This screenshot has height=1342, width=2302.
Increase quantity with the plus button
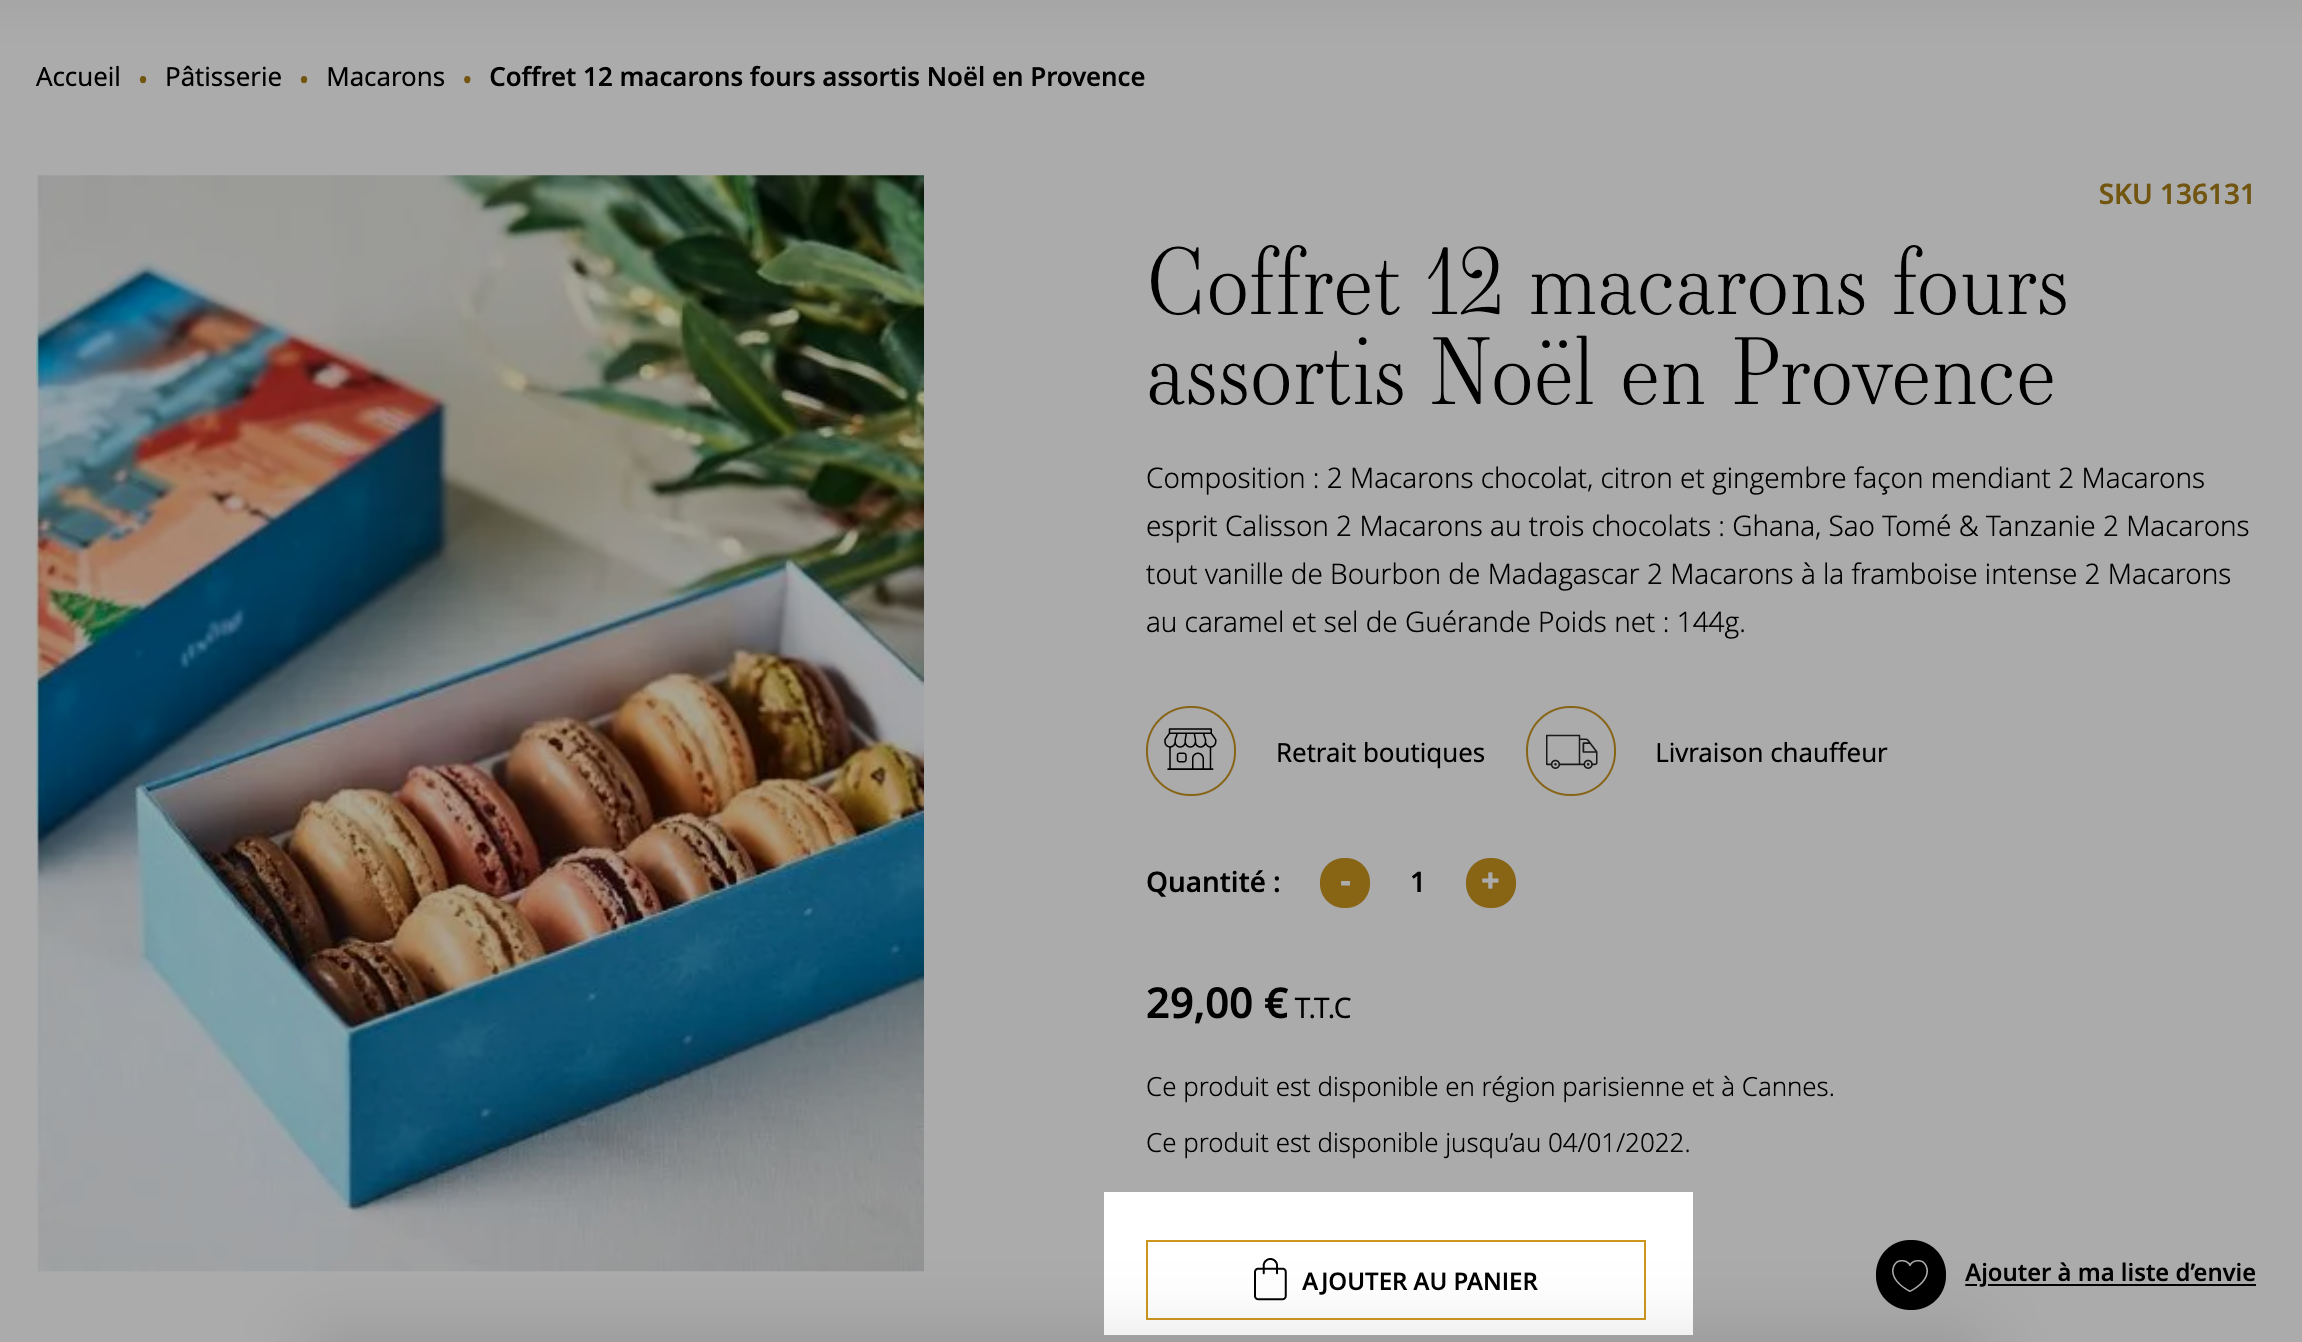click(1490, 883)
